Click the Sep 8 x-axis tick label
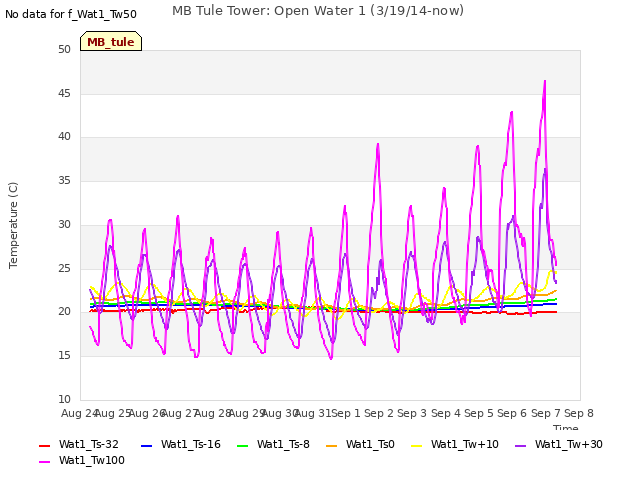 pyautogui.click(x=578, y=413)
